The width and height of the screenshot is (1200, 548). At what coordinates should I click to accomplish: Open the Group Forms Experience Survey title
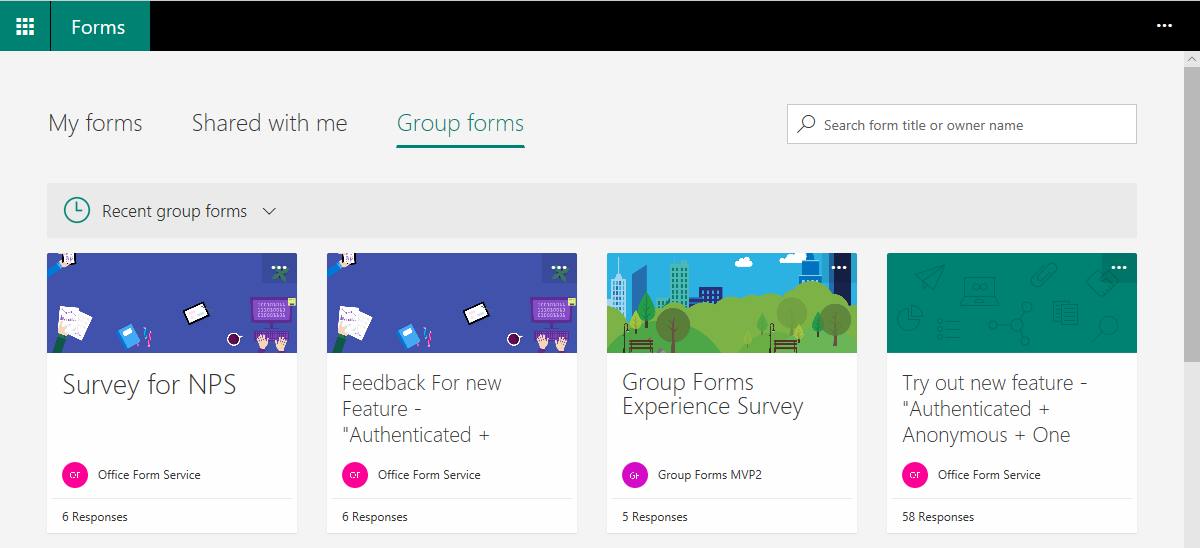pos(712,395)
